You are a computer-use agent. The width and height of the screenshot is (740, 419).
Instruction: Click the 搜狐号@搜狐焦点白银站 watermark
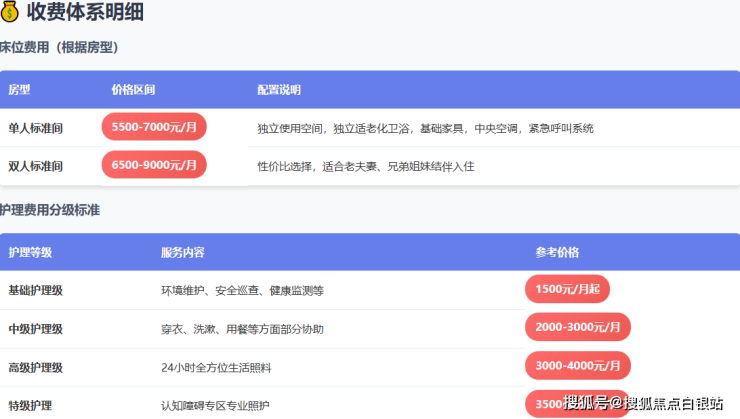(643, 403)
